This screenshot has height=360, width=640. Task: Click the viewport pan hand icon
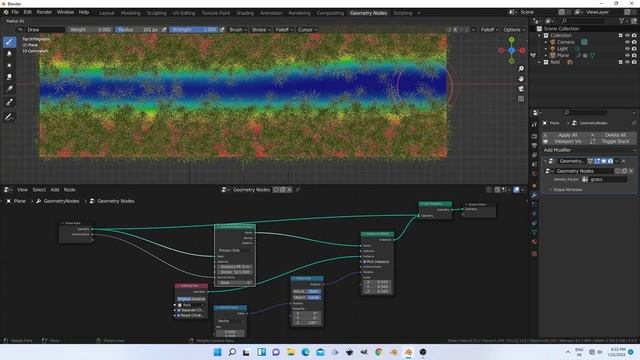tap(521, 78)
